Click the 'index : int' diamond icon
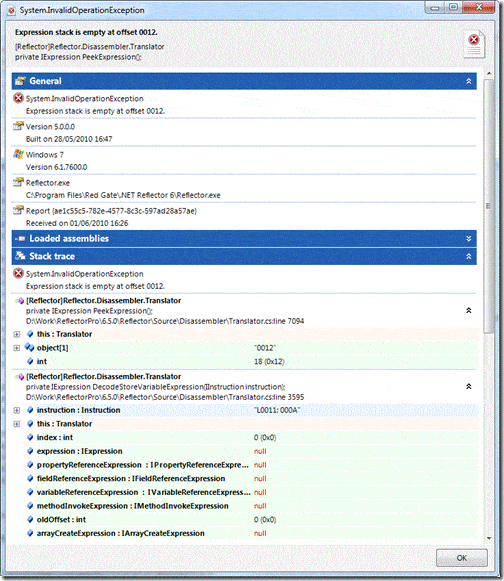 pos(30,437)
